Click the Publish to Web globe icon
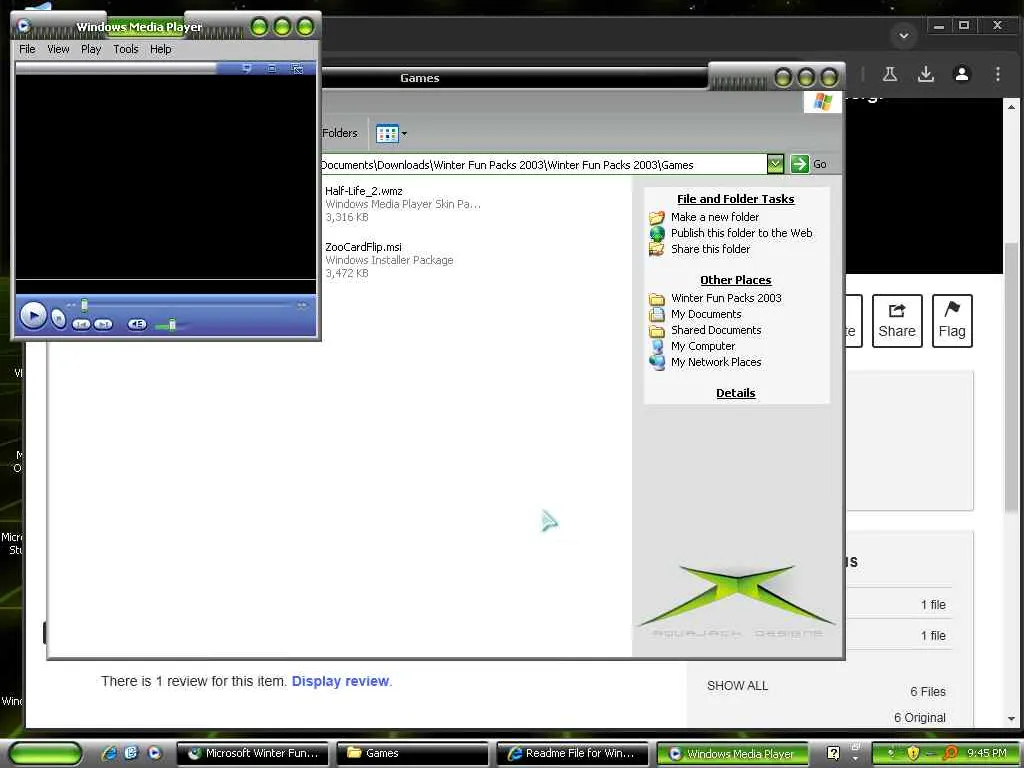1024x768 pixels. 657,233
